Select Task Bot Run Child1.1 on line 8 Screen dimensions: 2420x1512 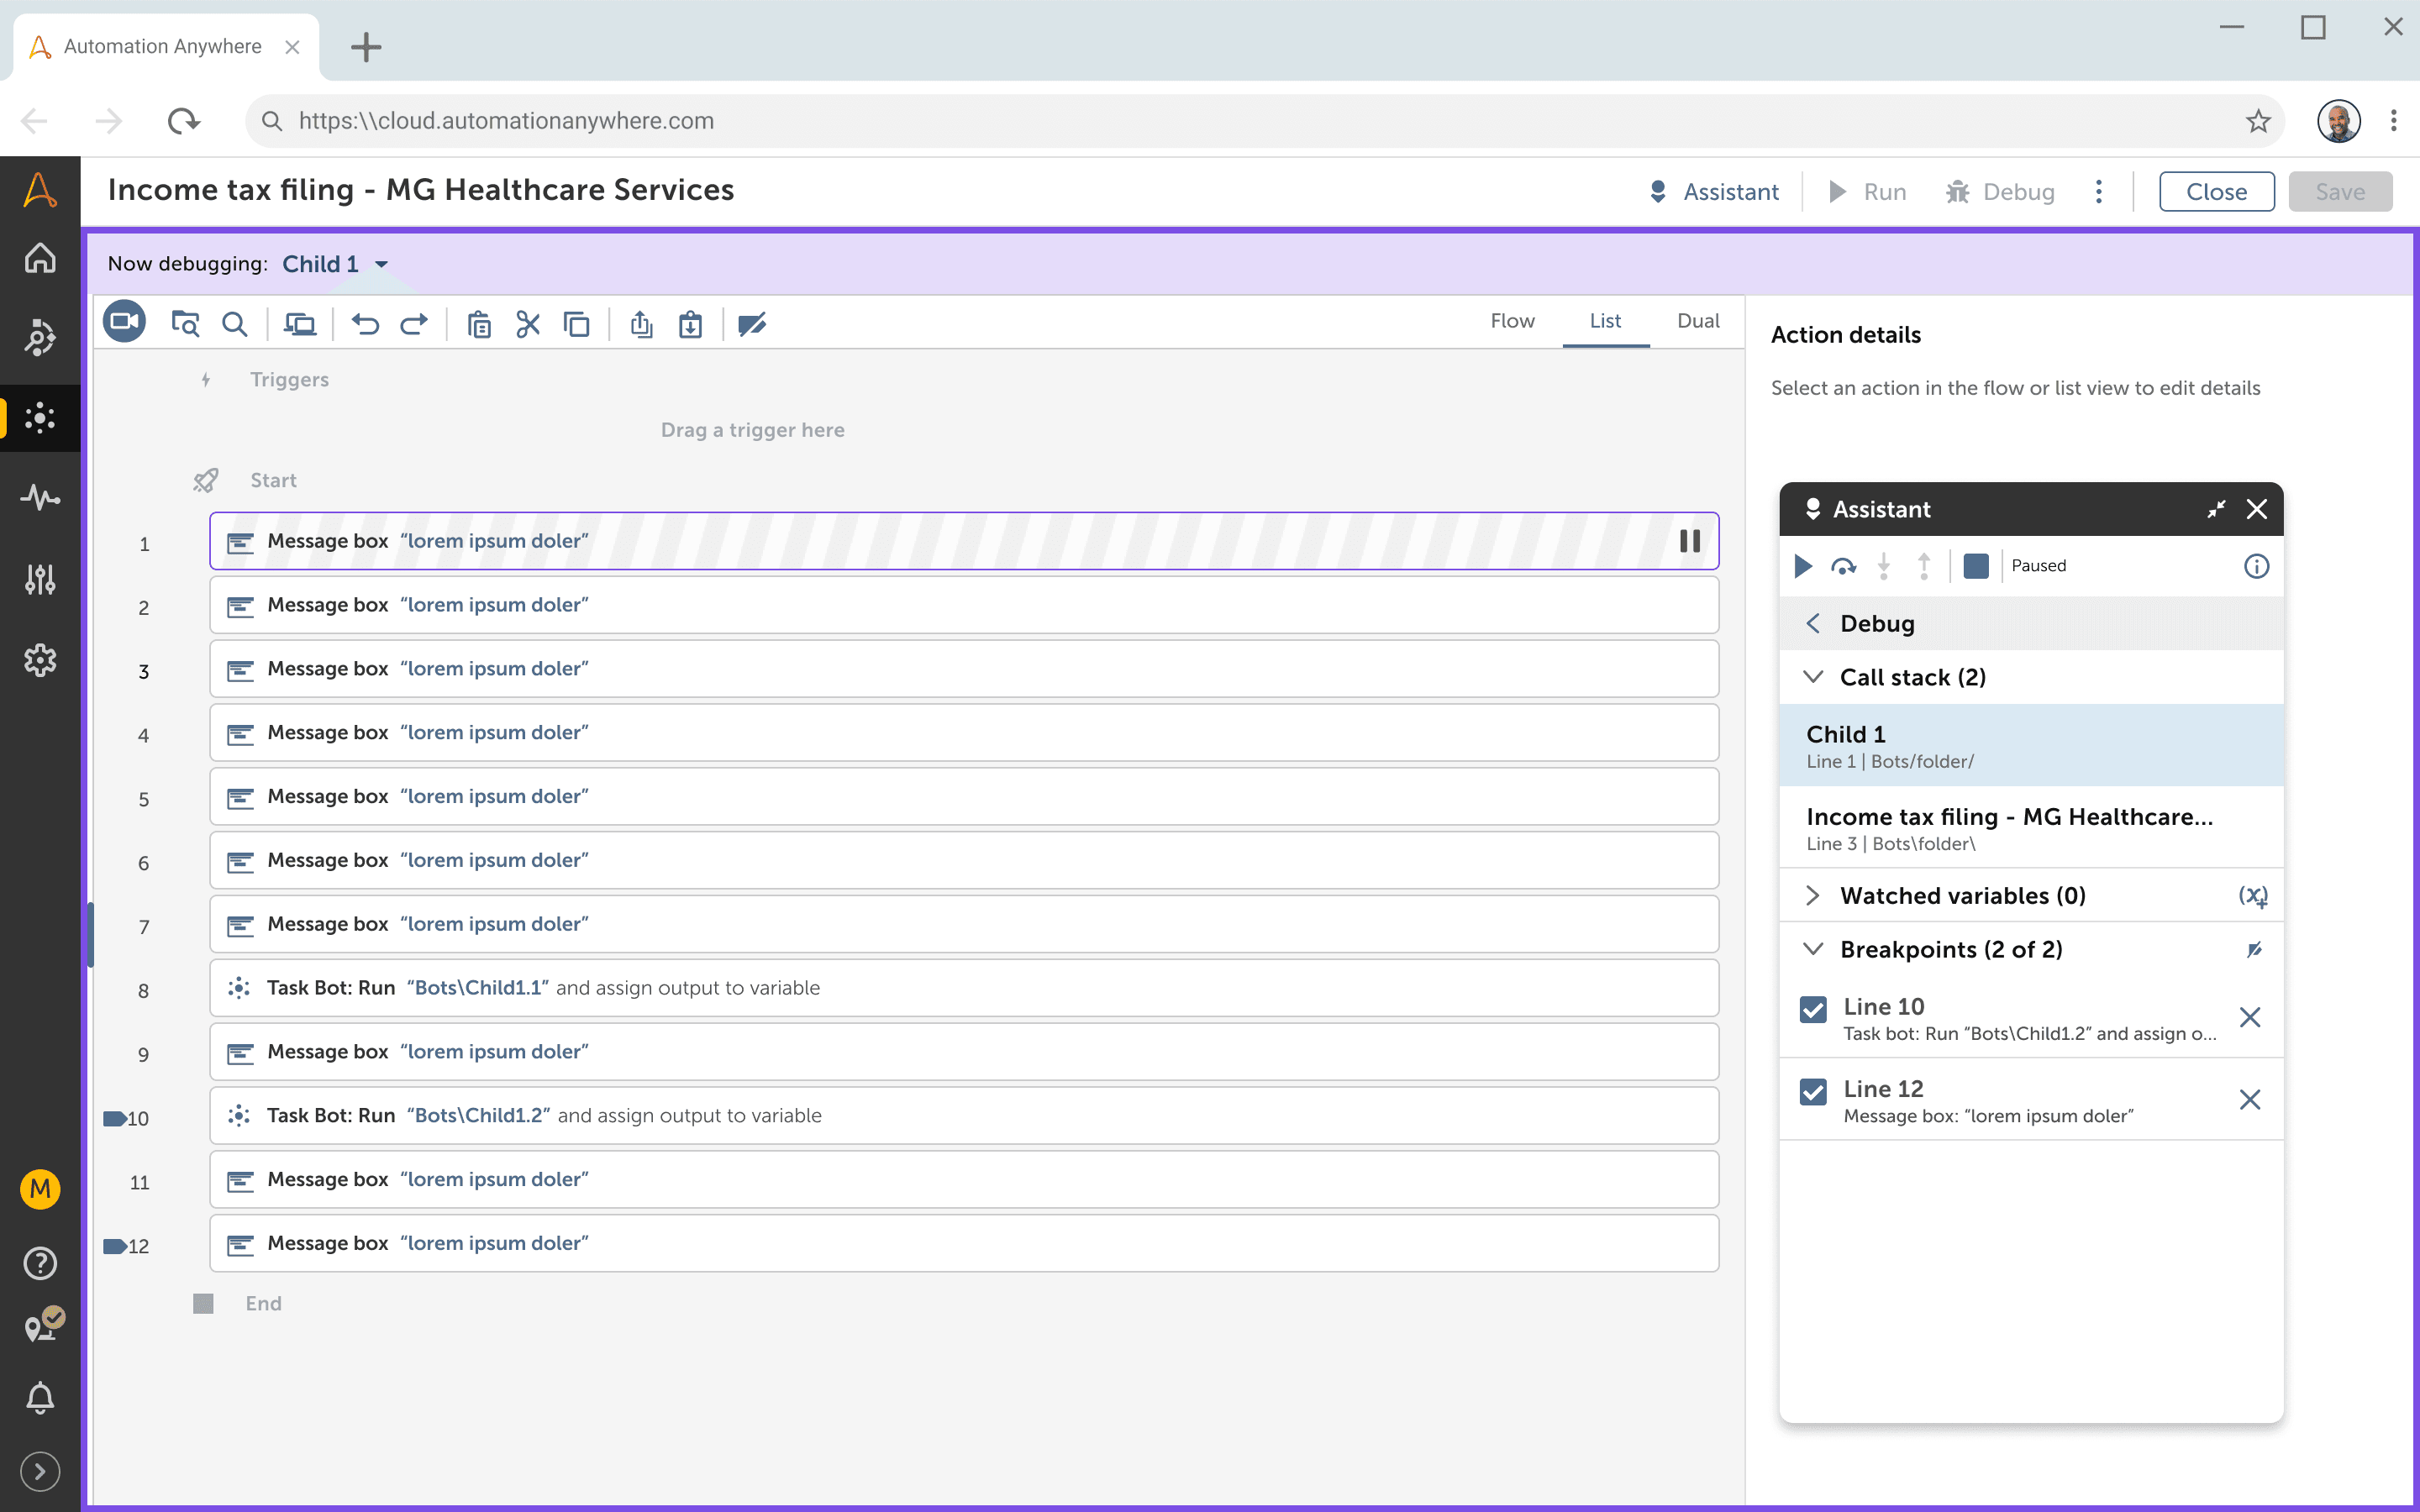[964, 988]
